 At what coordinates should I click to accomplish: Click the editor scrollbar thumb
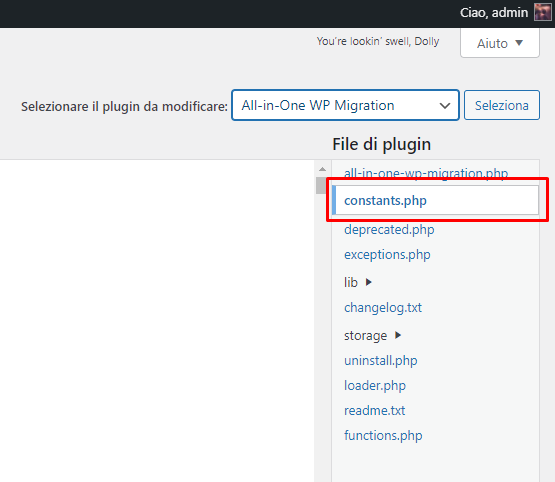click(x=321, y=185)
